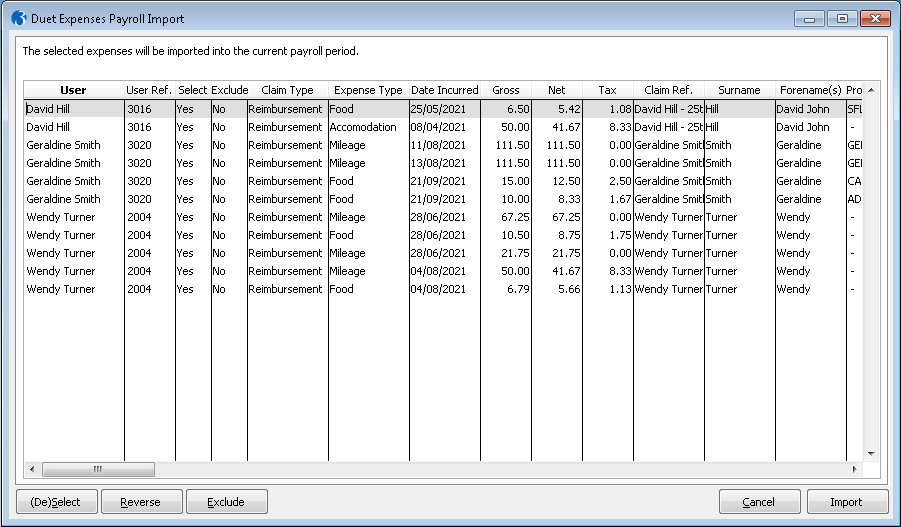Sort by the Gross column header
Screen dimensions: 901x527
506,90
